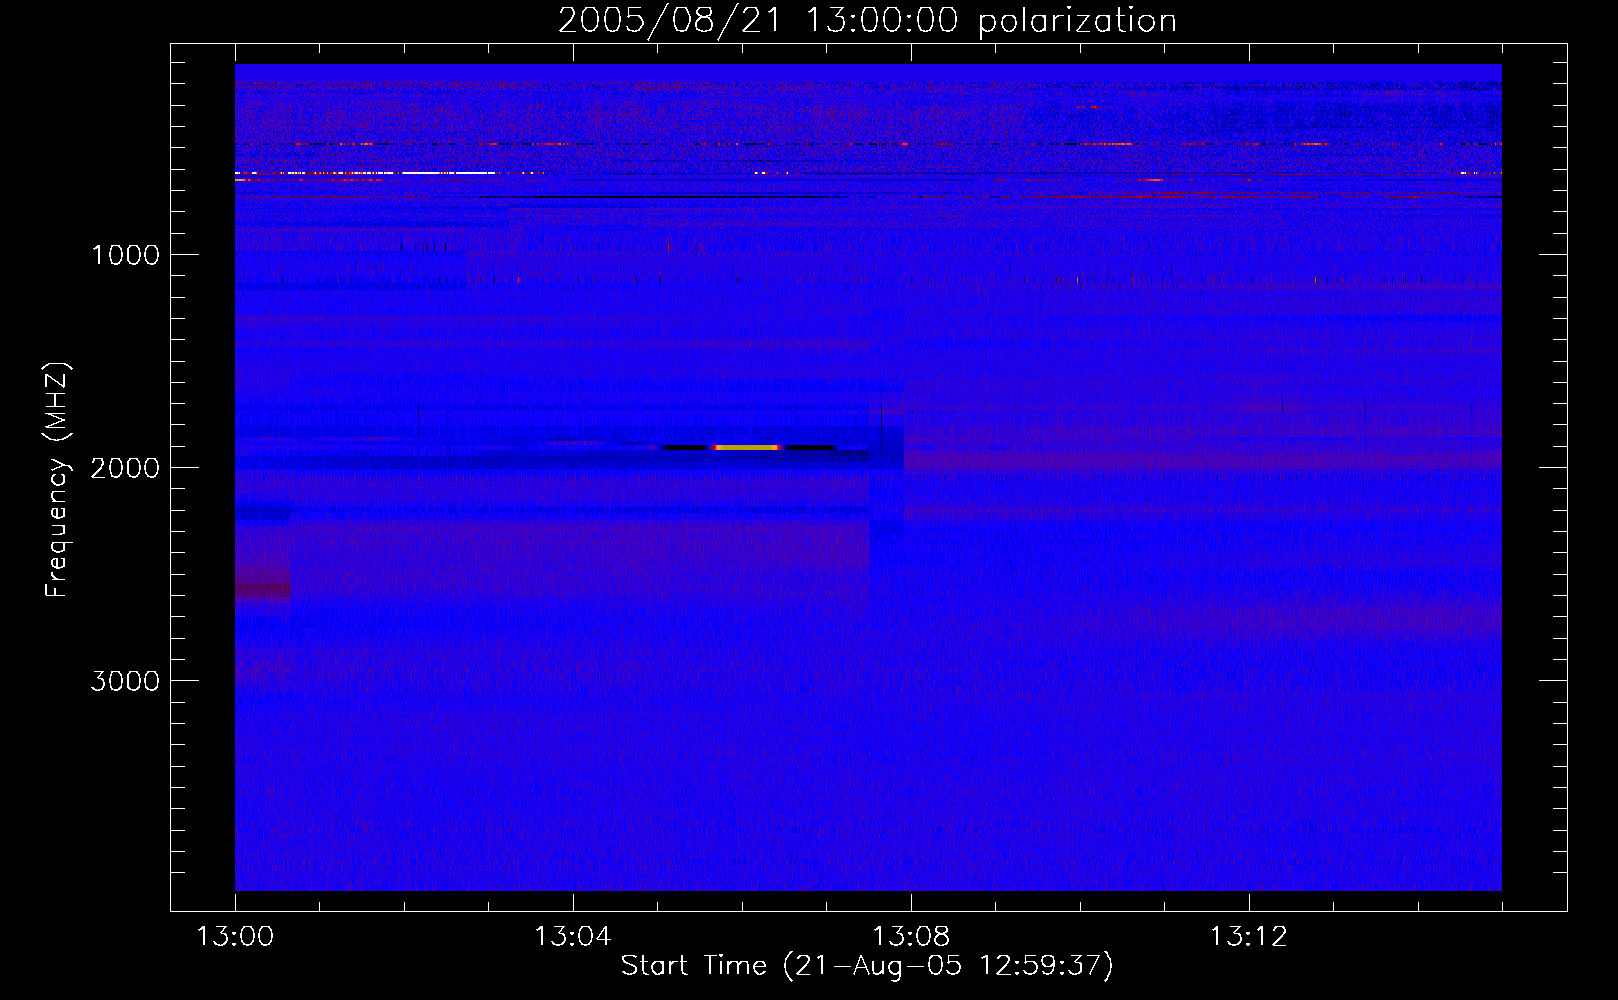Select the 3000 frequency axis label
This screenshot has width=1618, height=1000.
(125, 681)
